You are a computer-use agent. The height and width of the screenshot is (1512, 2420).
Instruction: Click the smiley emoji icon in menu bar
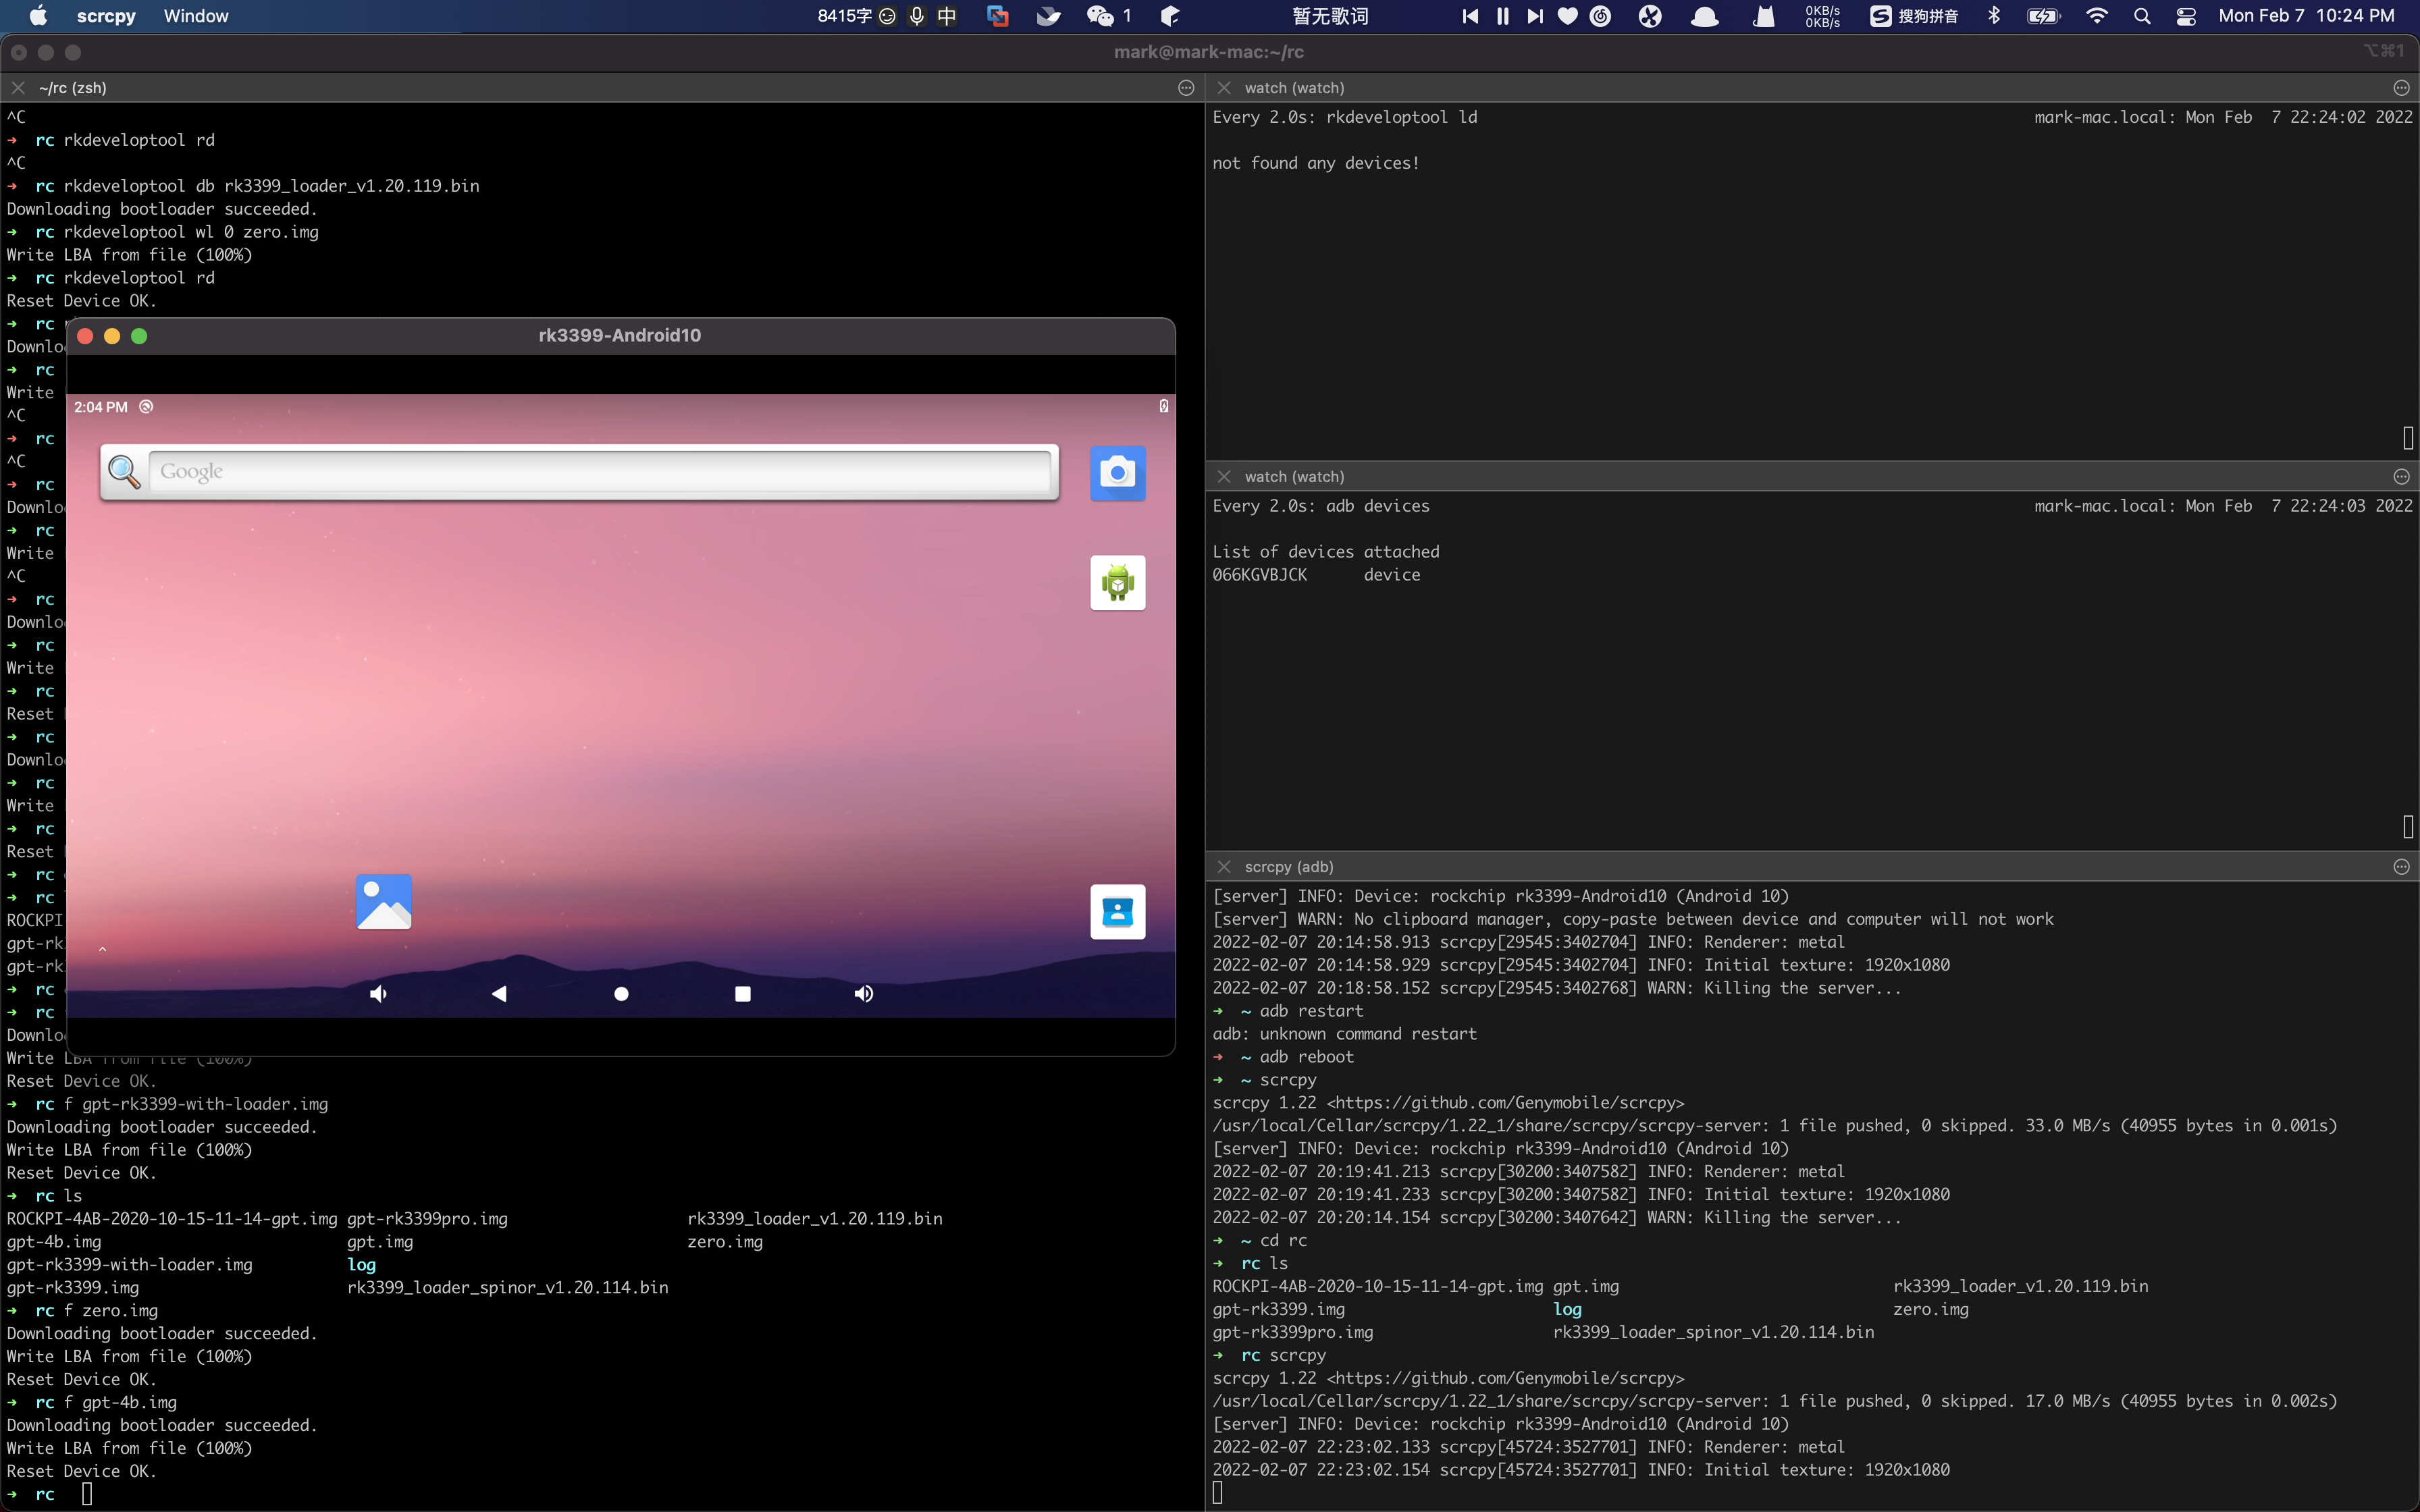[887, 15]
